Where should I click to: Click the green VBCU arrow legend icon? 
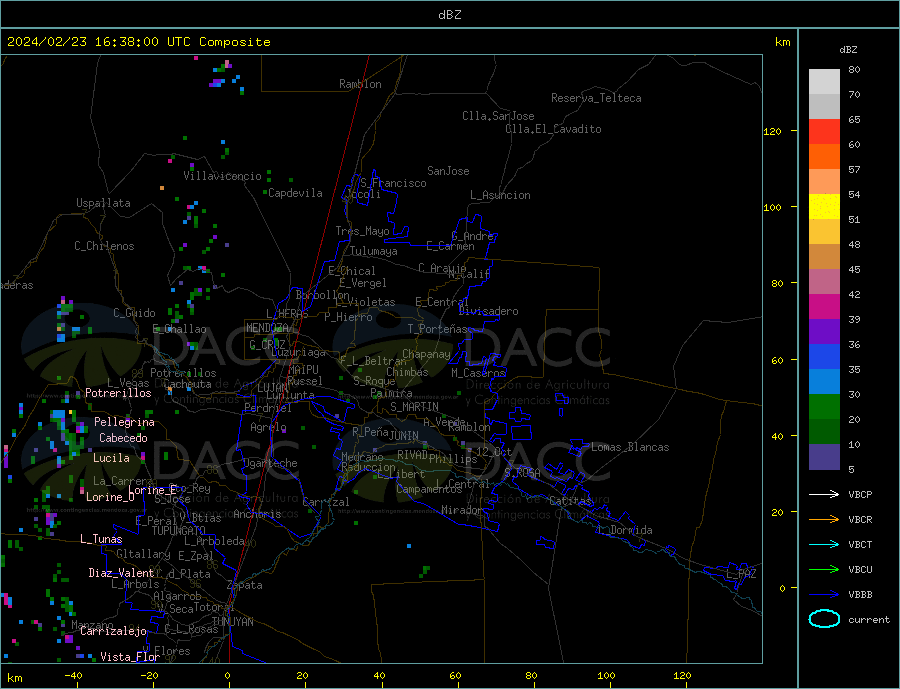[x=824, y=570]
